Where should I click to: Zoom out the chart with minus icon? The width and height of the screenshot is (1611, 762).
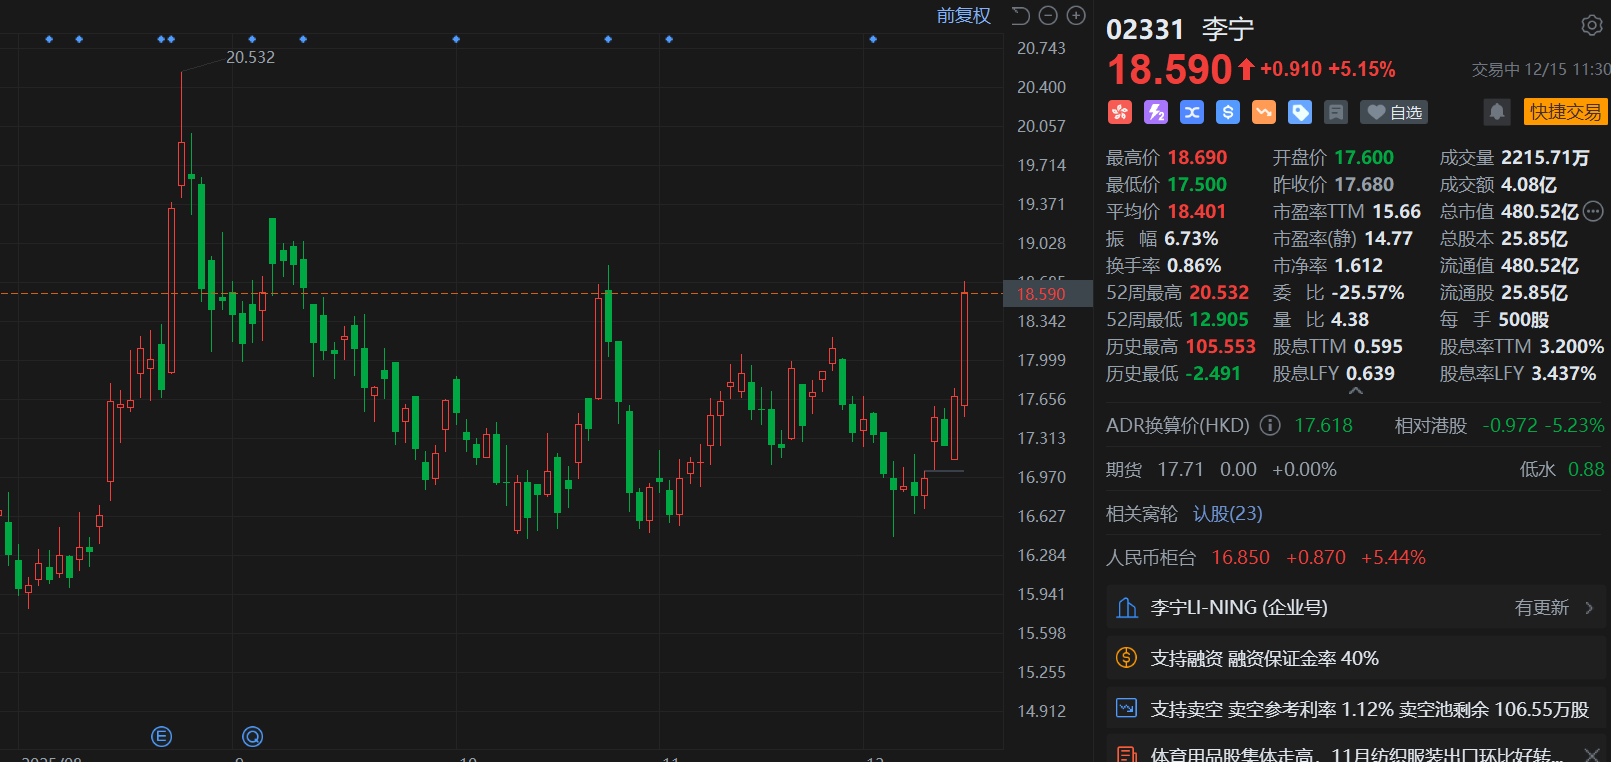tap(1048, 16)
